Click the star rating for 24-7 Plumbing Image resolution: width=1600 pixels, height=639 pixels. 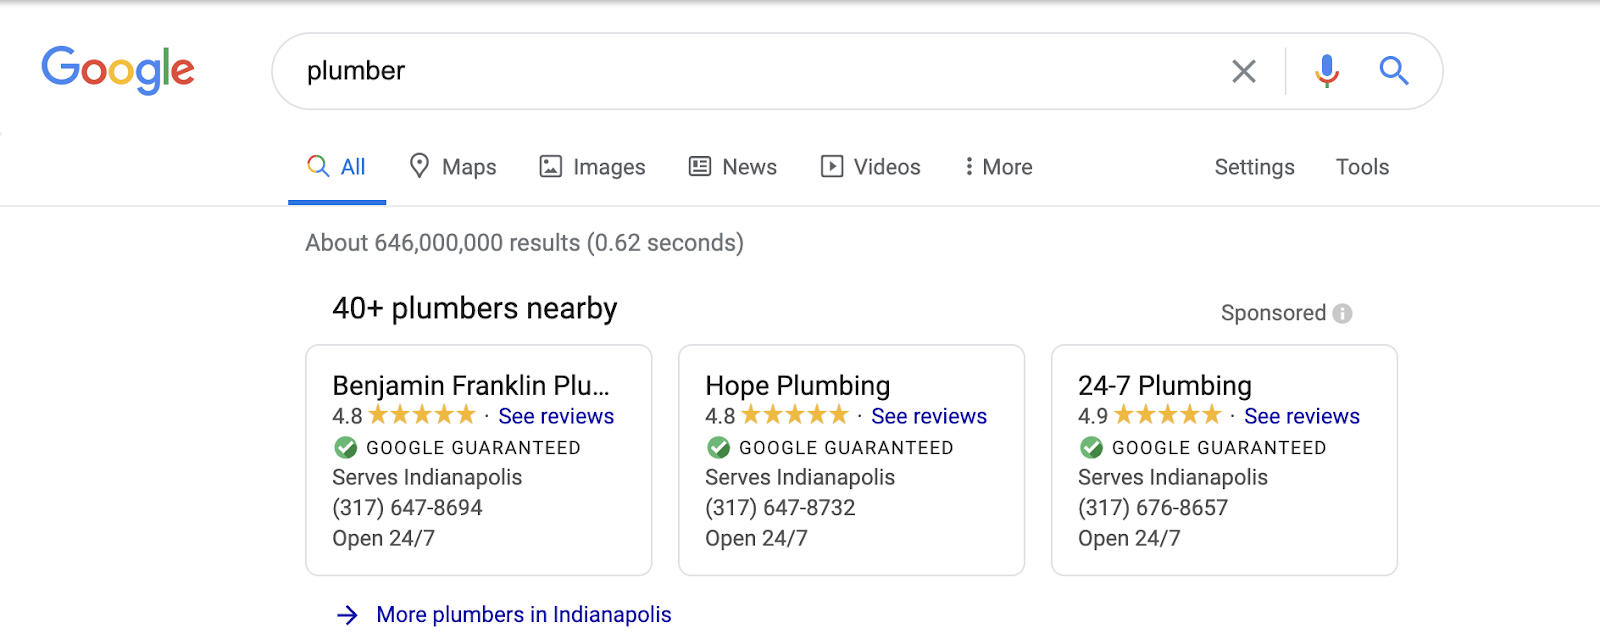click(1165, 415)
